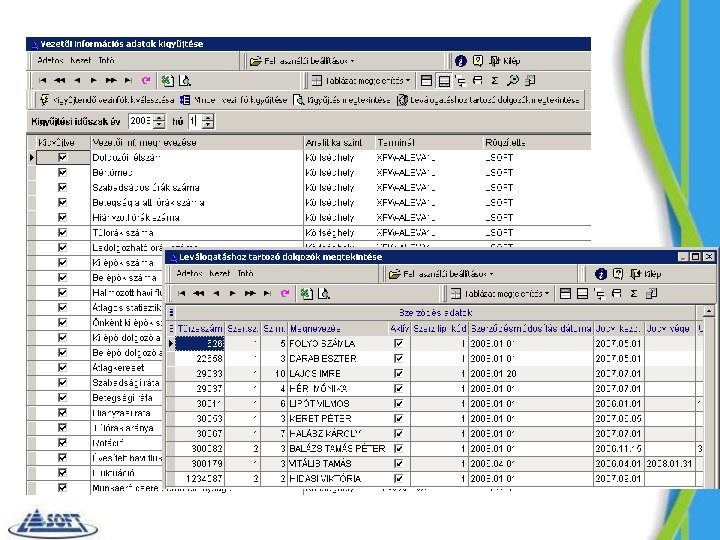Toggle Kigyűjtve checkbox for Átlagkereset row
The height and width of the screenshot is (540, 720).
coord(62,368)
